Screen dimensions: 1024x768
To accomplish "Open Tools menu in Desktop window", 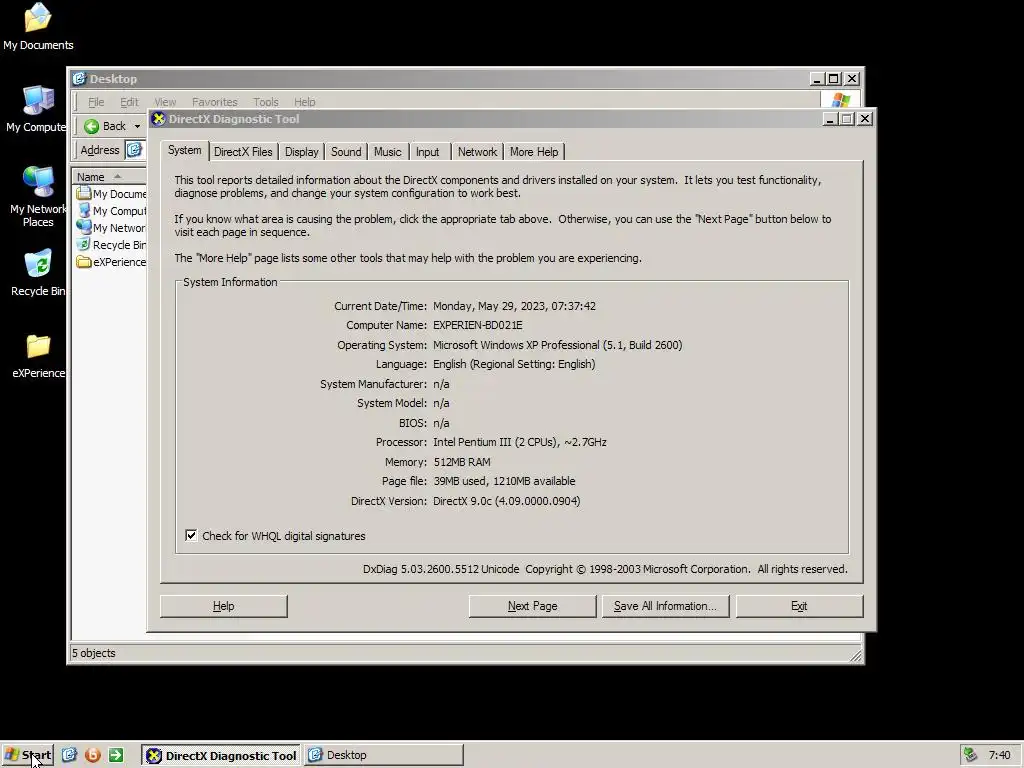I will click(266, 102).
